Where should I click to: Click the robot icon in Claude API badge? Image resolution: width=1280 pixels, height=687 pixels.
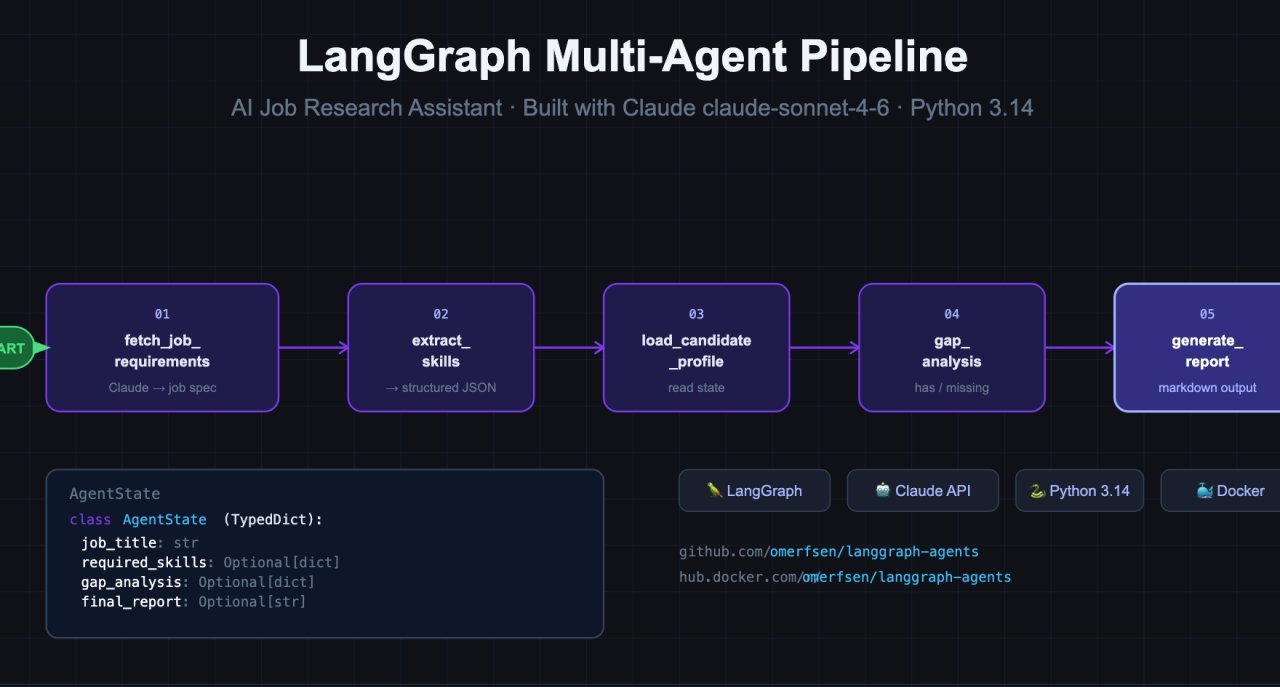point(882,491)
